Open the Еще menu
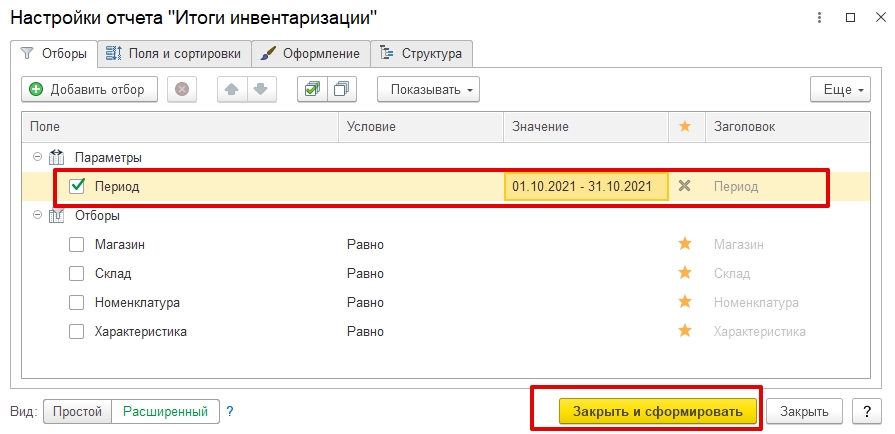This screenshot has height=434, width=895. (x=840, y=90)
